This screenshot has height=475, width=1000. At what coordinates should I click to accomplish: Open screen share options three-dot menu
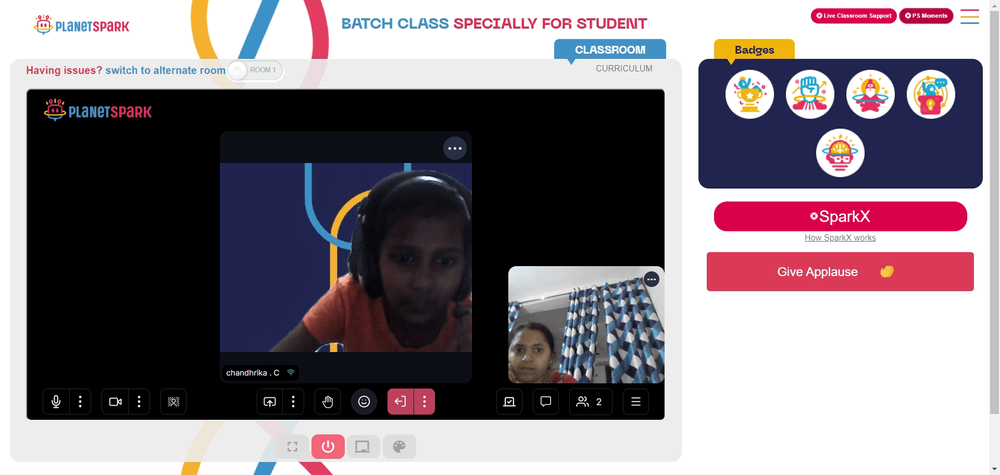pos(293,402)
